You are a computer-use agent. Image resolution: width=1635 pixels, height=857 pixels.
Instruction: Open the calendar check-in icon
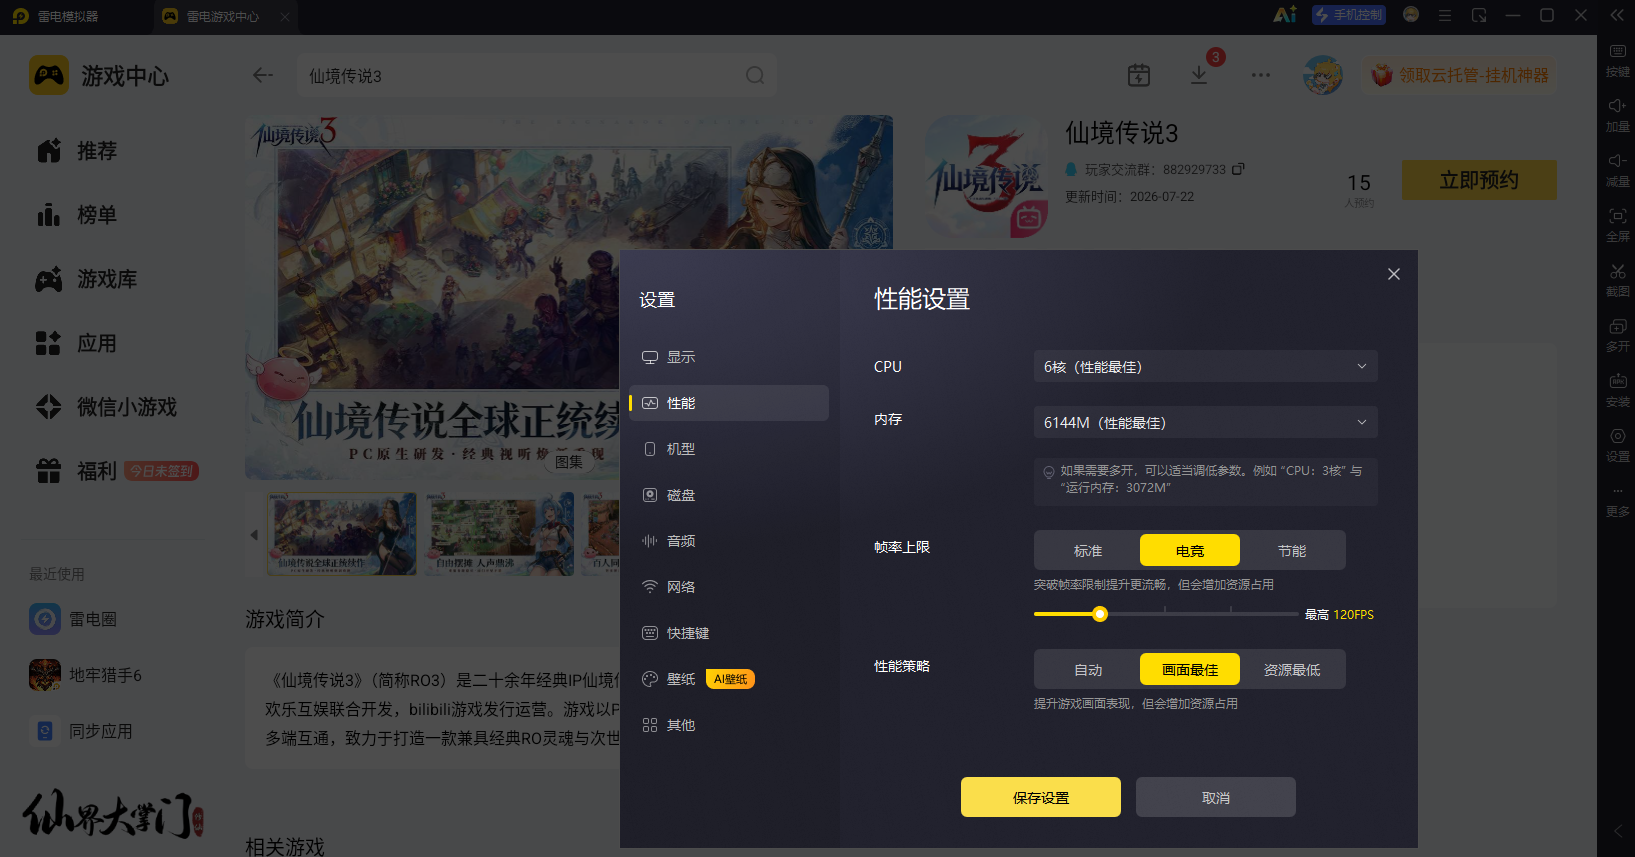tap(1139, 75)
